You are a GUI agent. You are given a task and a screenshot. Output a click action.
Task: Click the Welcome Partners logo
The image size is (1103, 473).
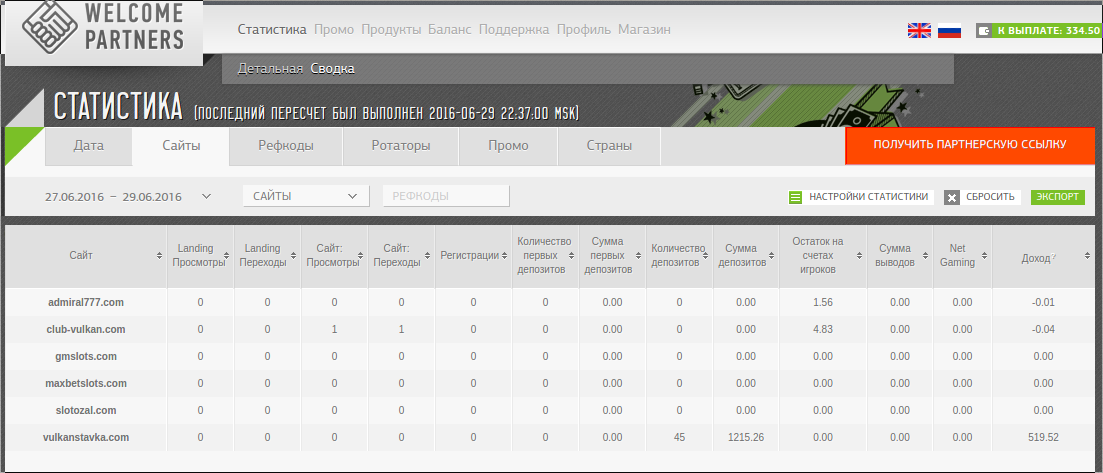click(x=103, y=30)
